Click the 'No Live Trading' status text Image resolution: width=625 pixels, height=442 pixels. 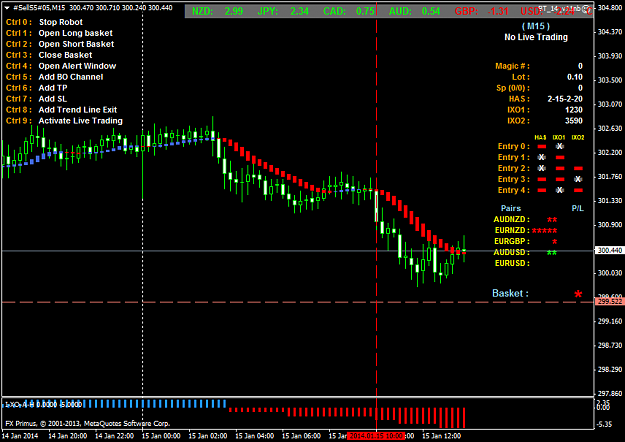pos(536,37)
